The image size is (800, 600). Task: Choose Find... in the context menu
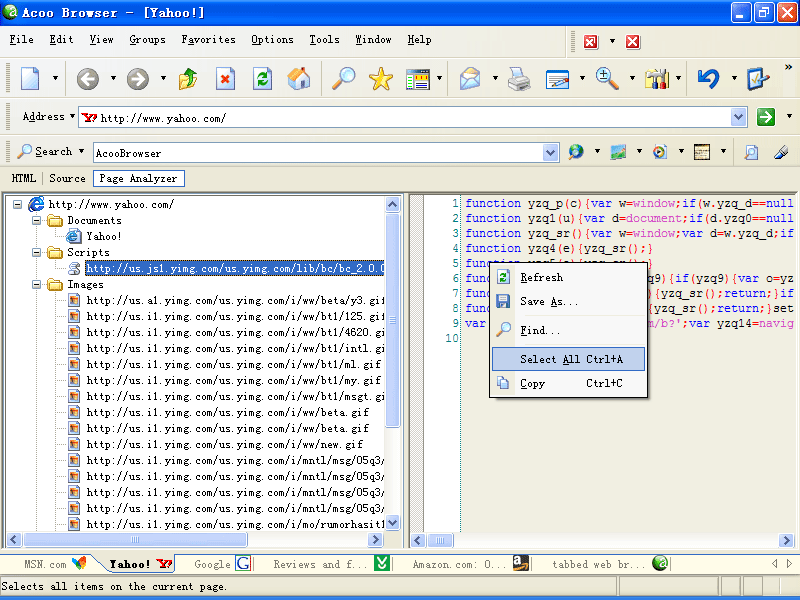click(568, 330)
